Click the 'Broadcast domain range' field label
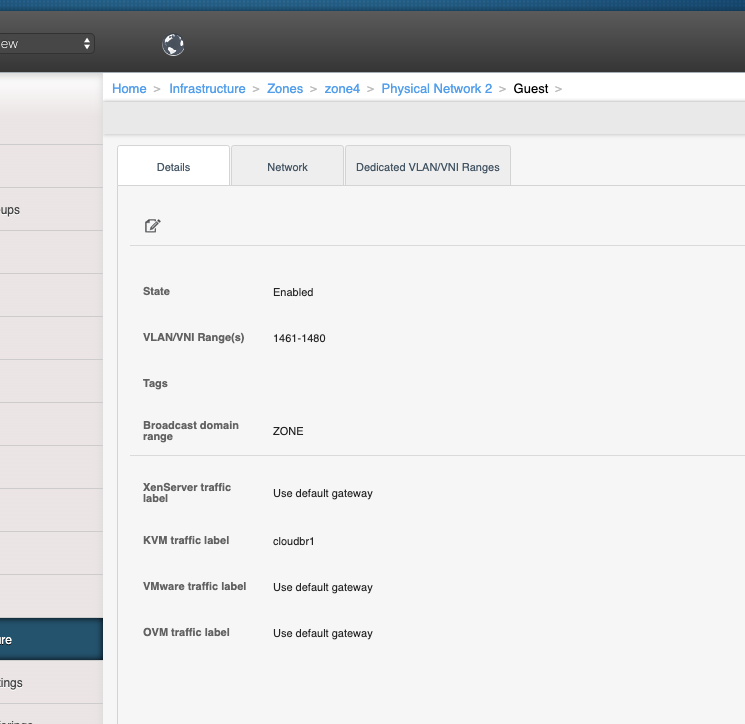The image size is (745, 724). 191,431
